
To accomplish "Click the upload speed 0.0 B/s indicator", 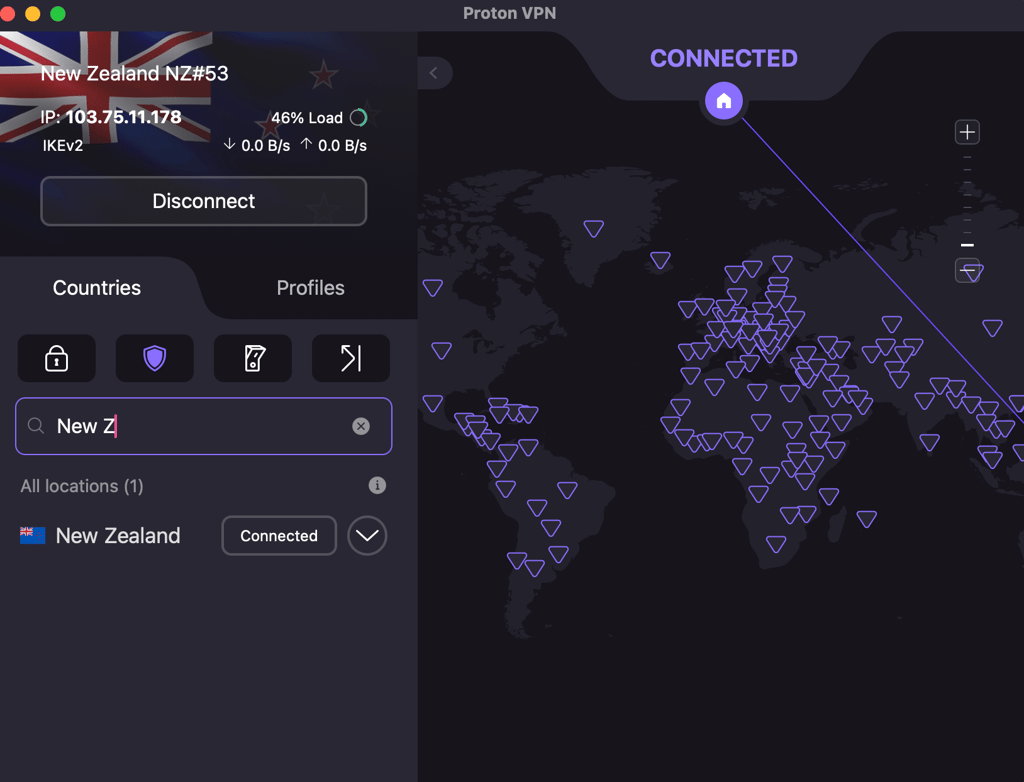I will tap(334, 145).
